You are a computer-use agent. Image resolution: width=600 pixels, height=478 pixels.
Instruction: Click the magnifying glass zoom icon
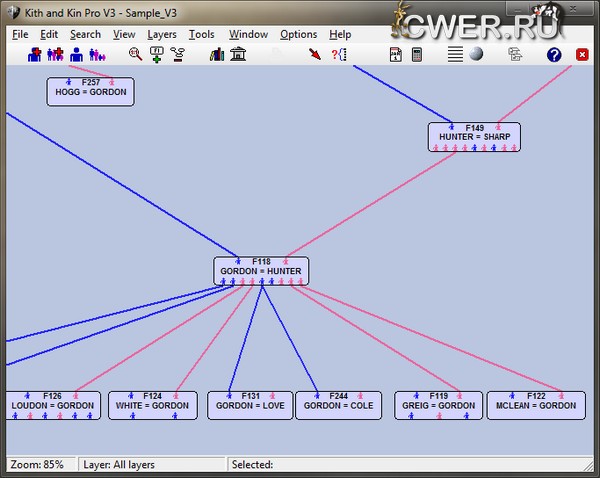tap(136, 54)
